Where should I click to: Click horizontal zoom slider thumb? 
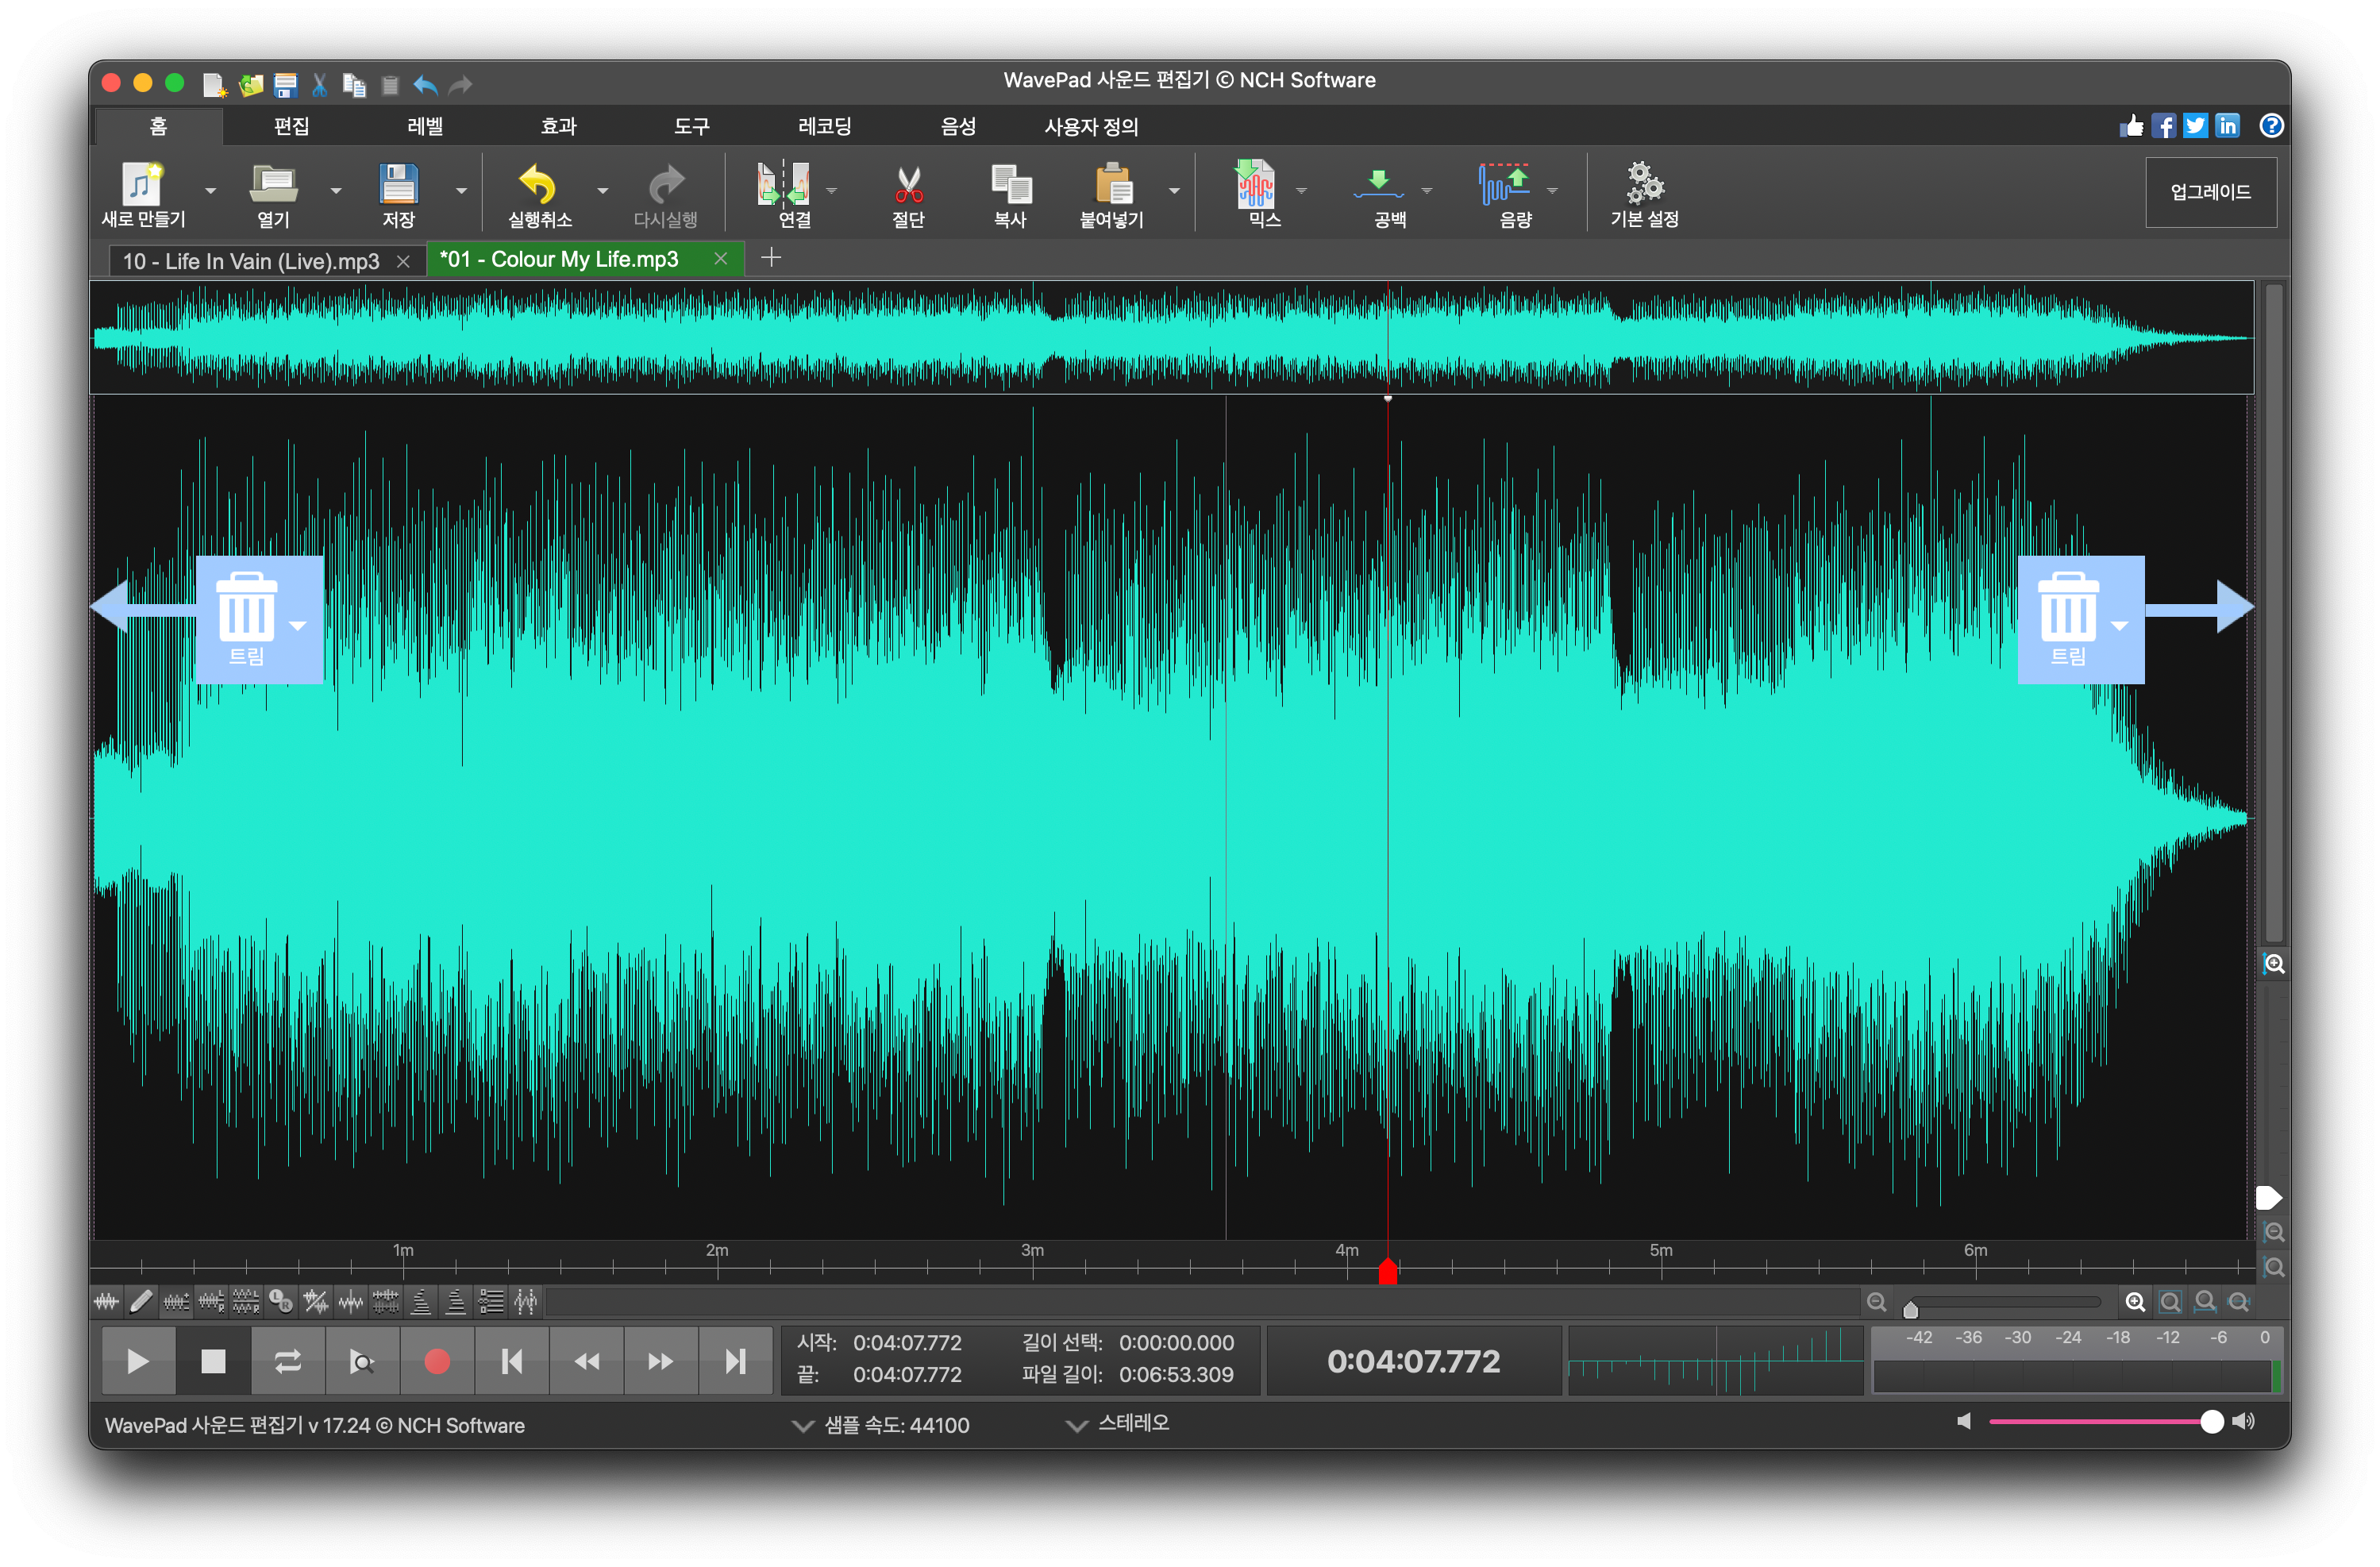point(1911,1310)
